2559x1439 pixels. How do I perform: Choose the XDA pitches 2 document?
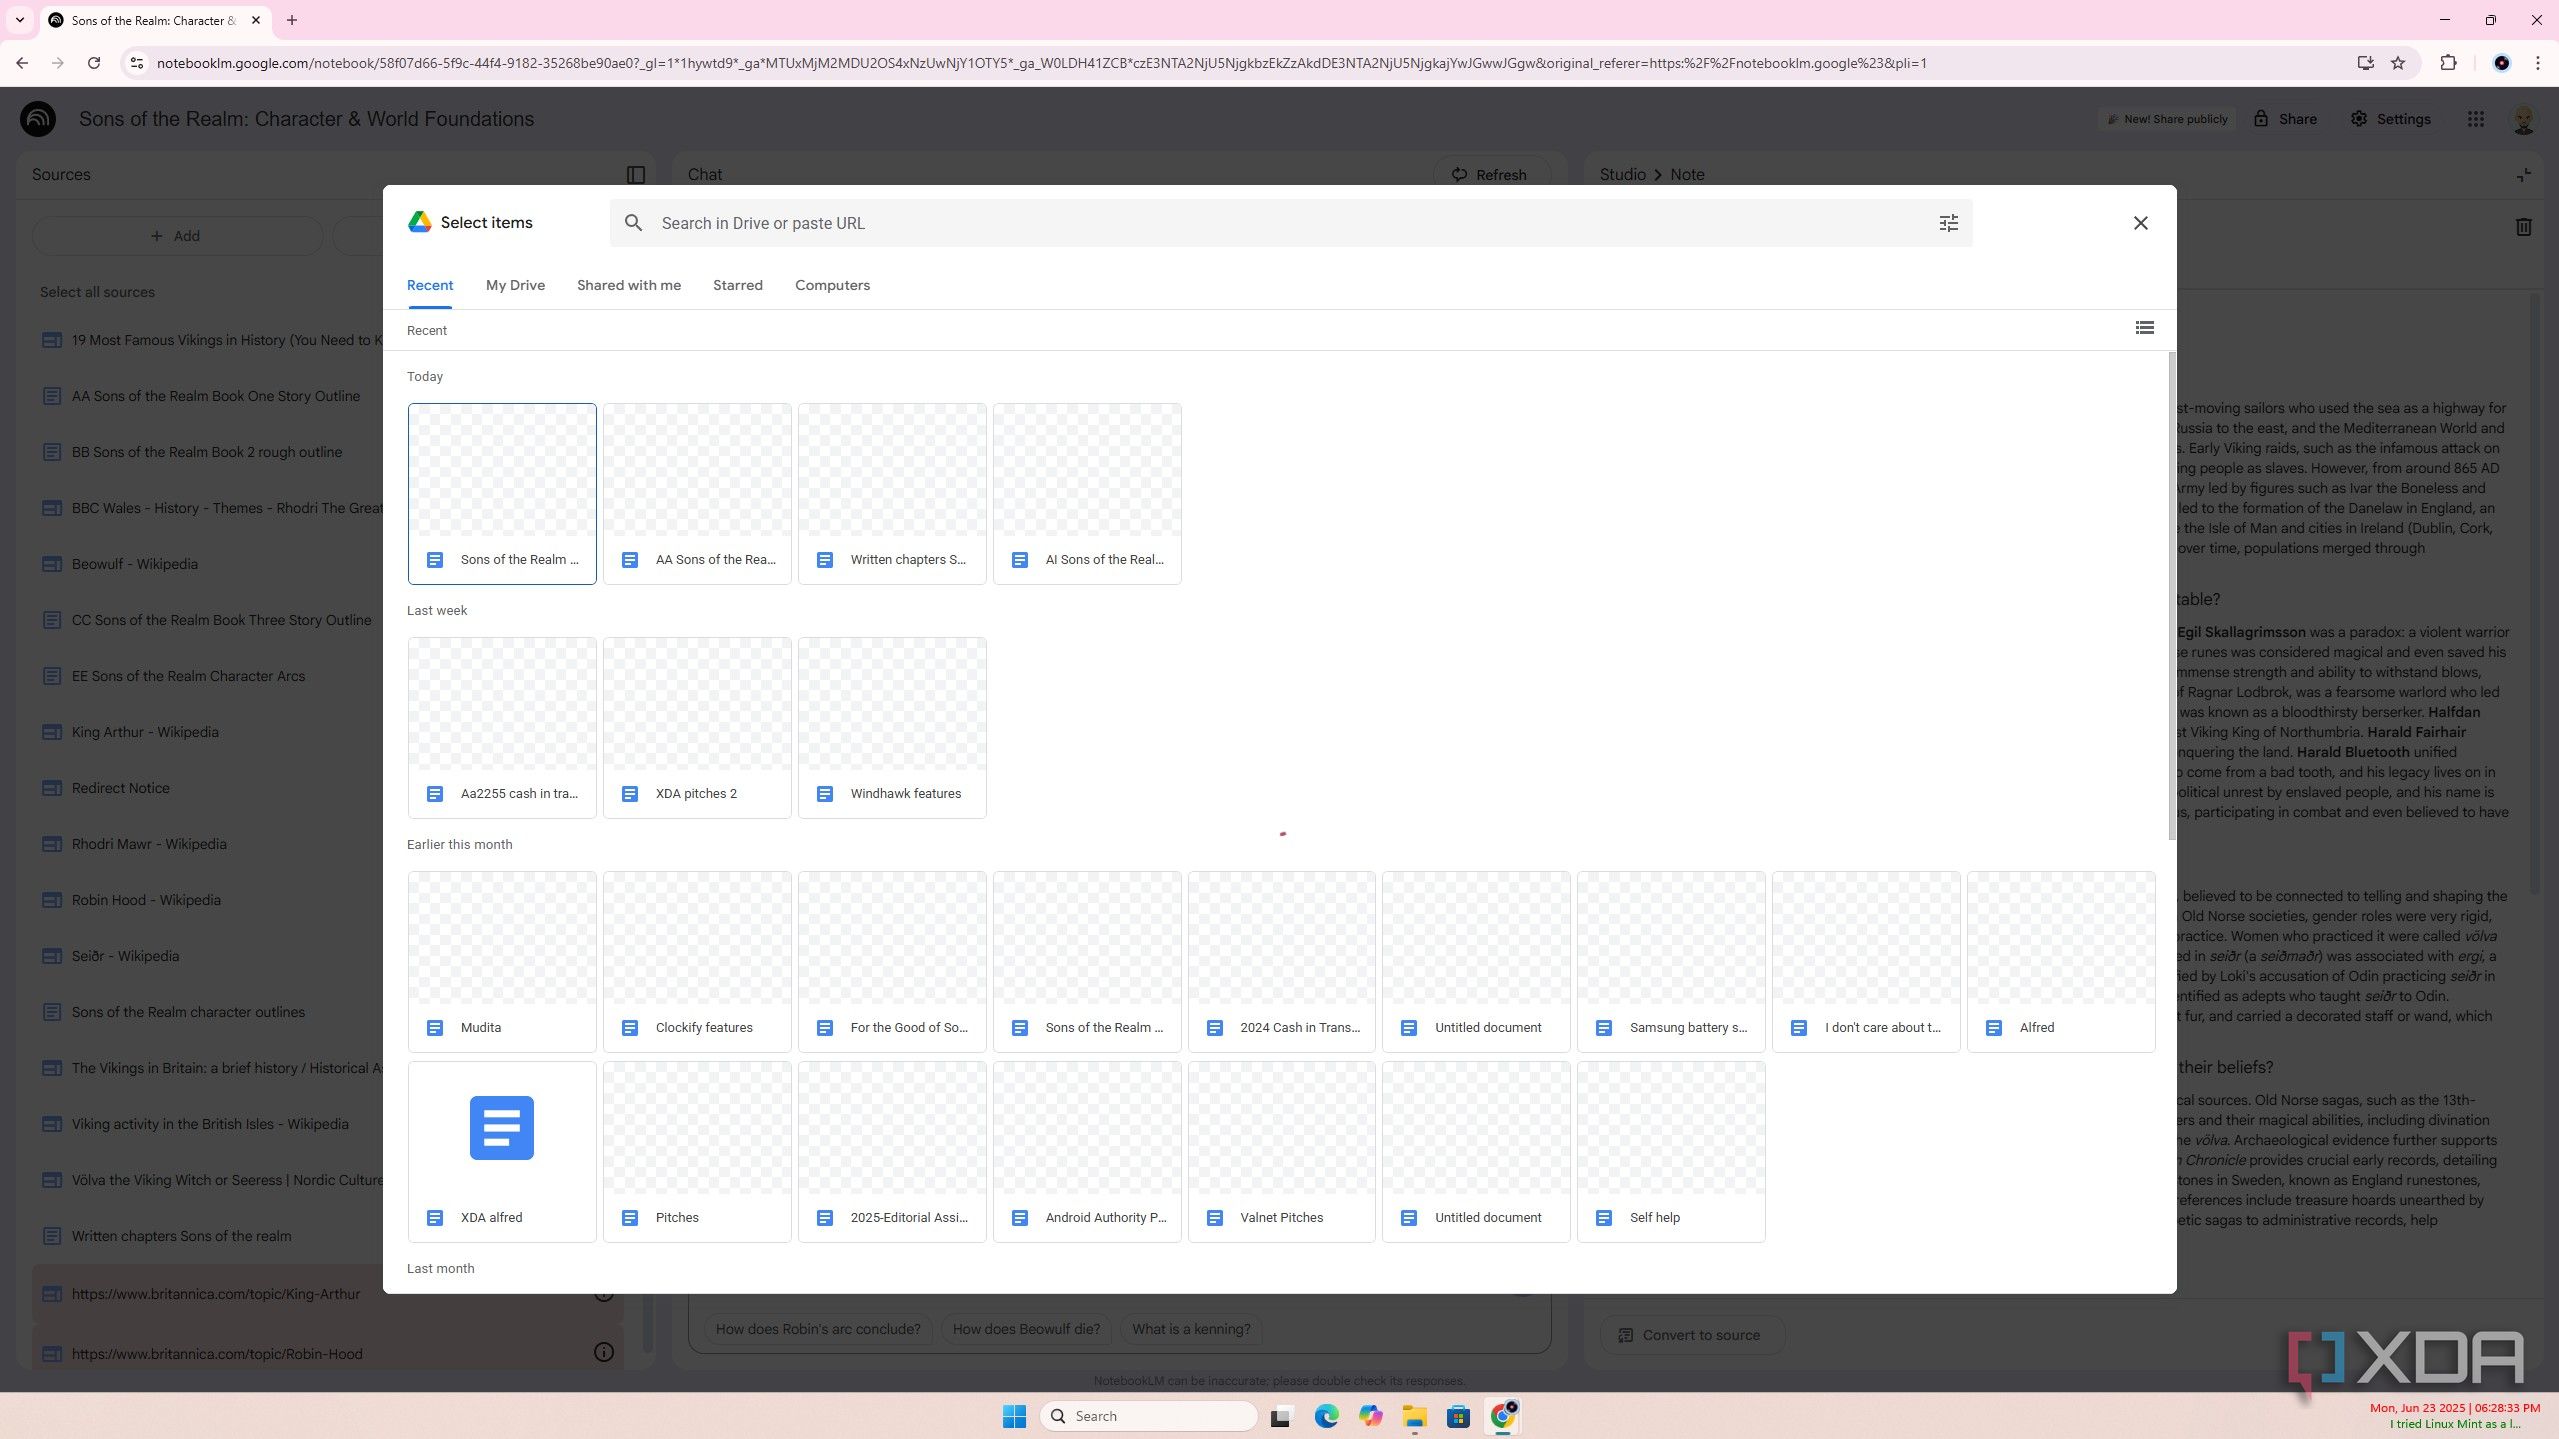tap(697, 728)
